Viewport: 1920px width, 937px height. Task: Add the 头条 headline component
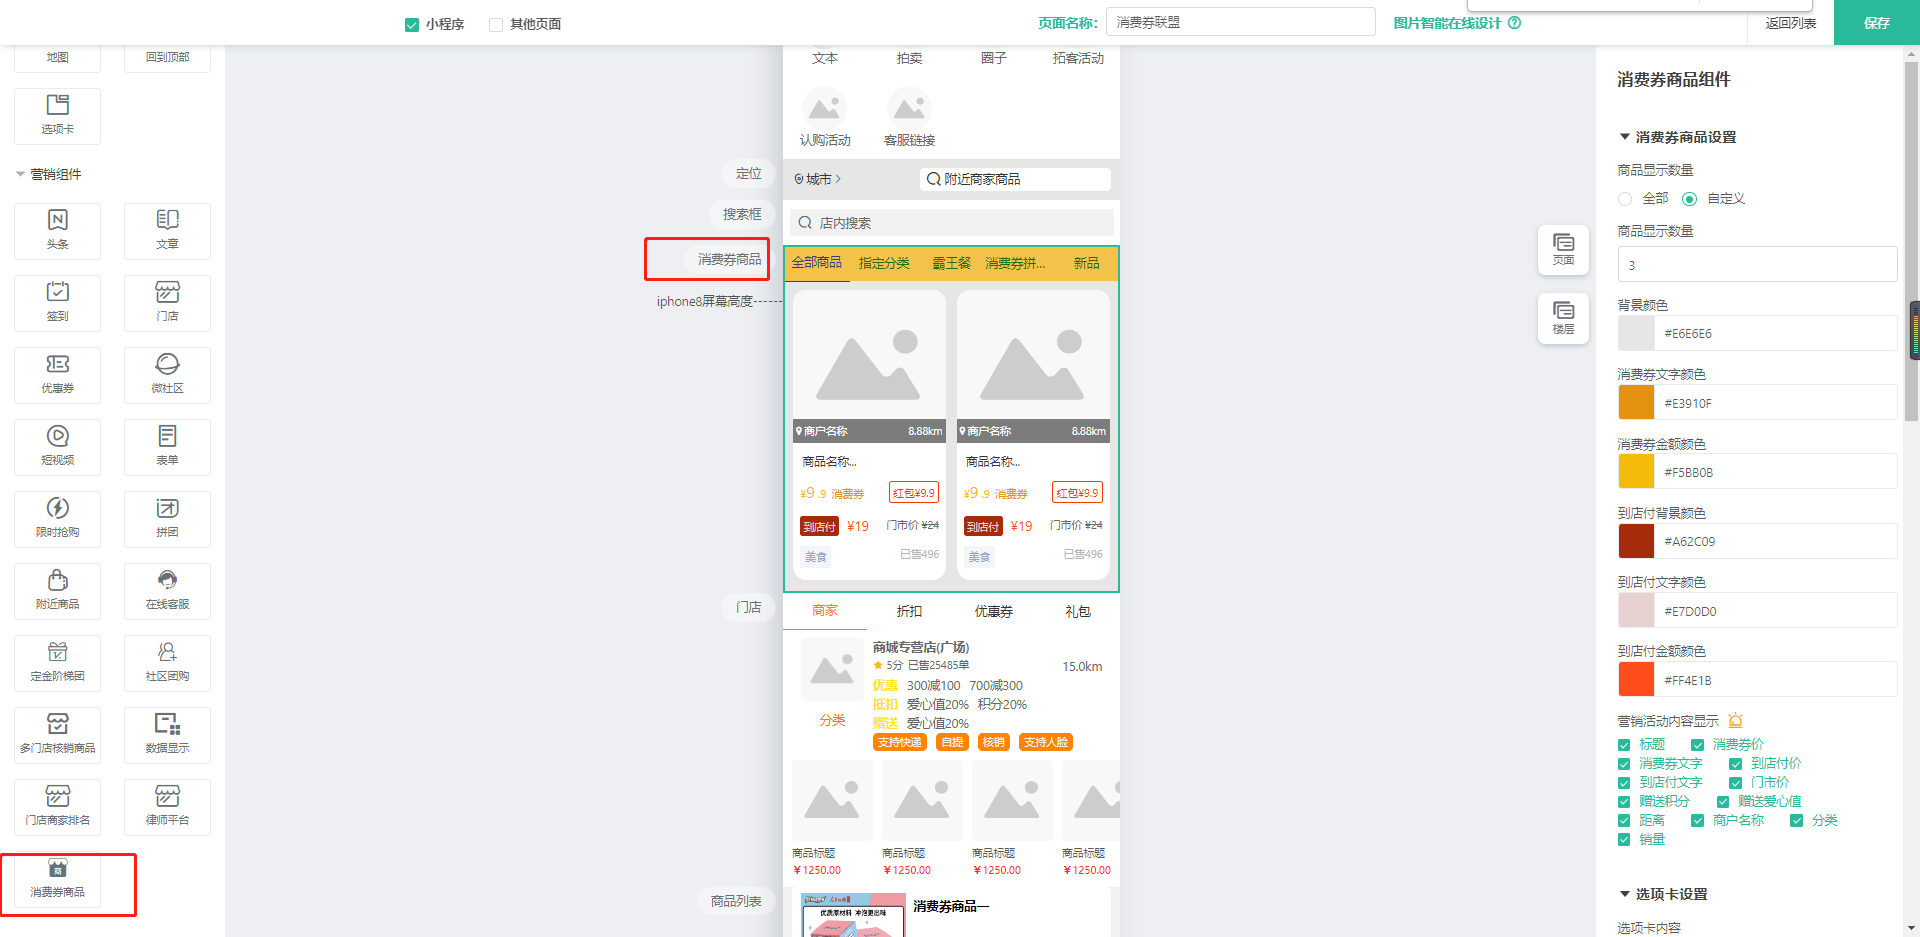(x=58, y=231)
